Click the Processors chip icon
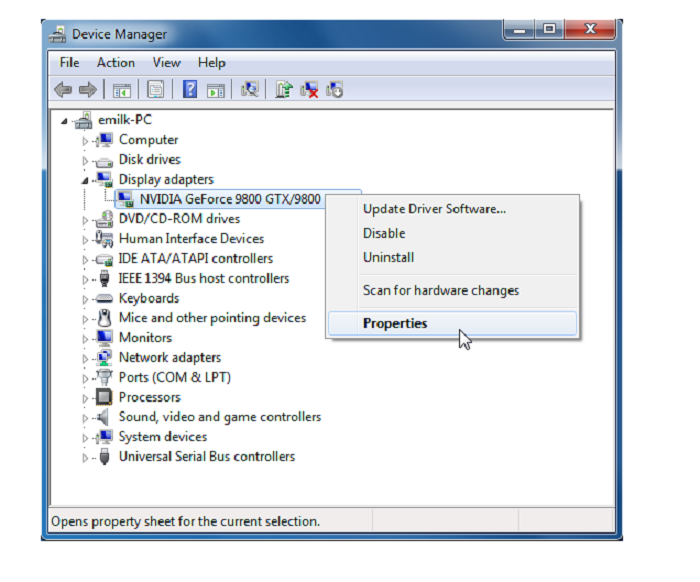700x582 pixels. [x=104, y=397]
